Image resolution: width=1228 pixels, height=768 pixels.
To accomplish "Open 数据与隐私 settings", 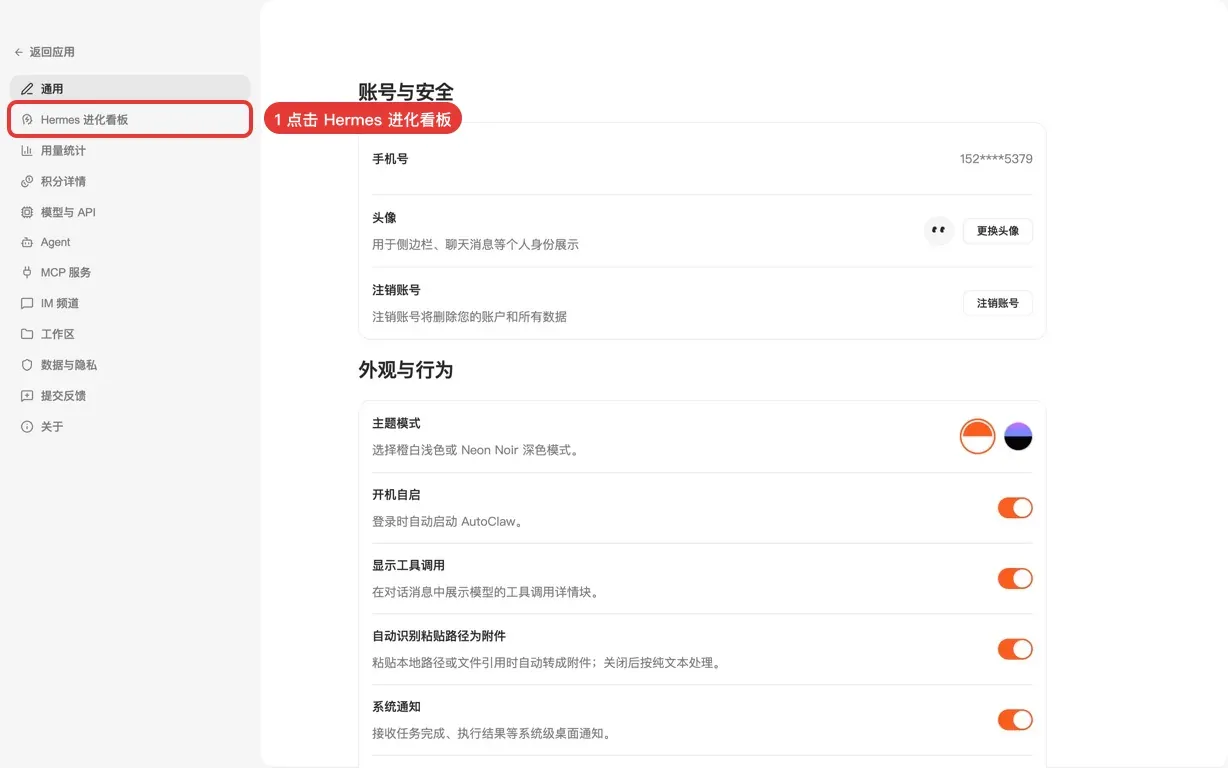I will coord(130,365).
